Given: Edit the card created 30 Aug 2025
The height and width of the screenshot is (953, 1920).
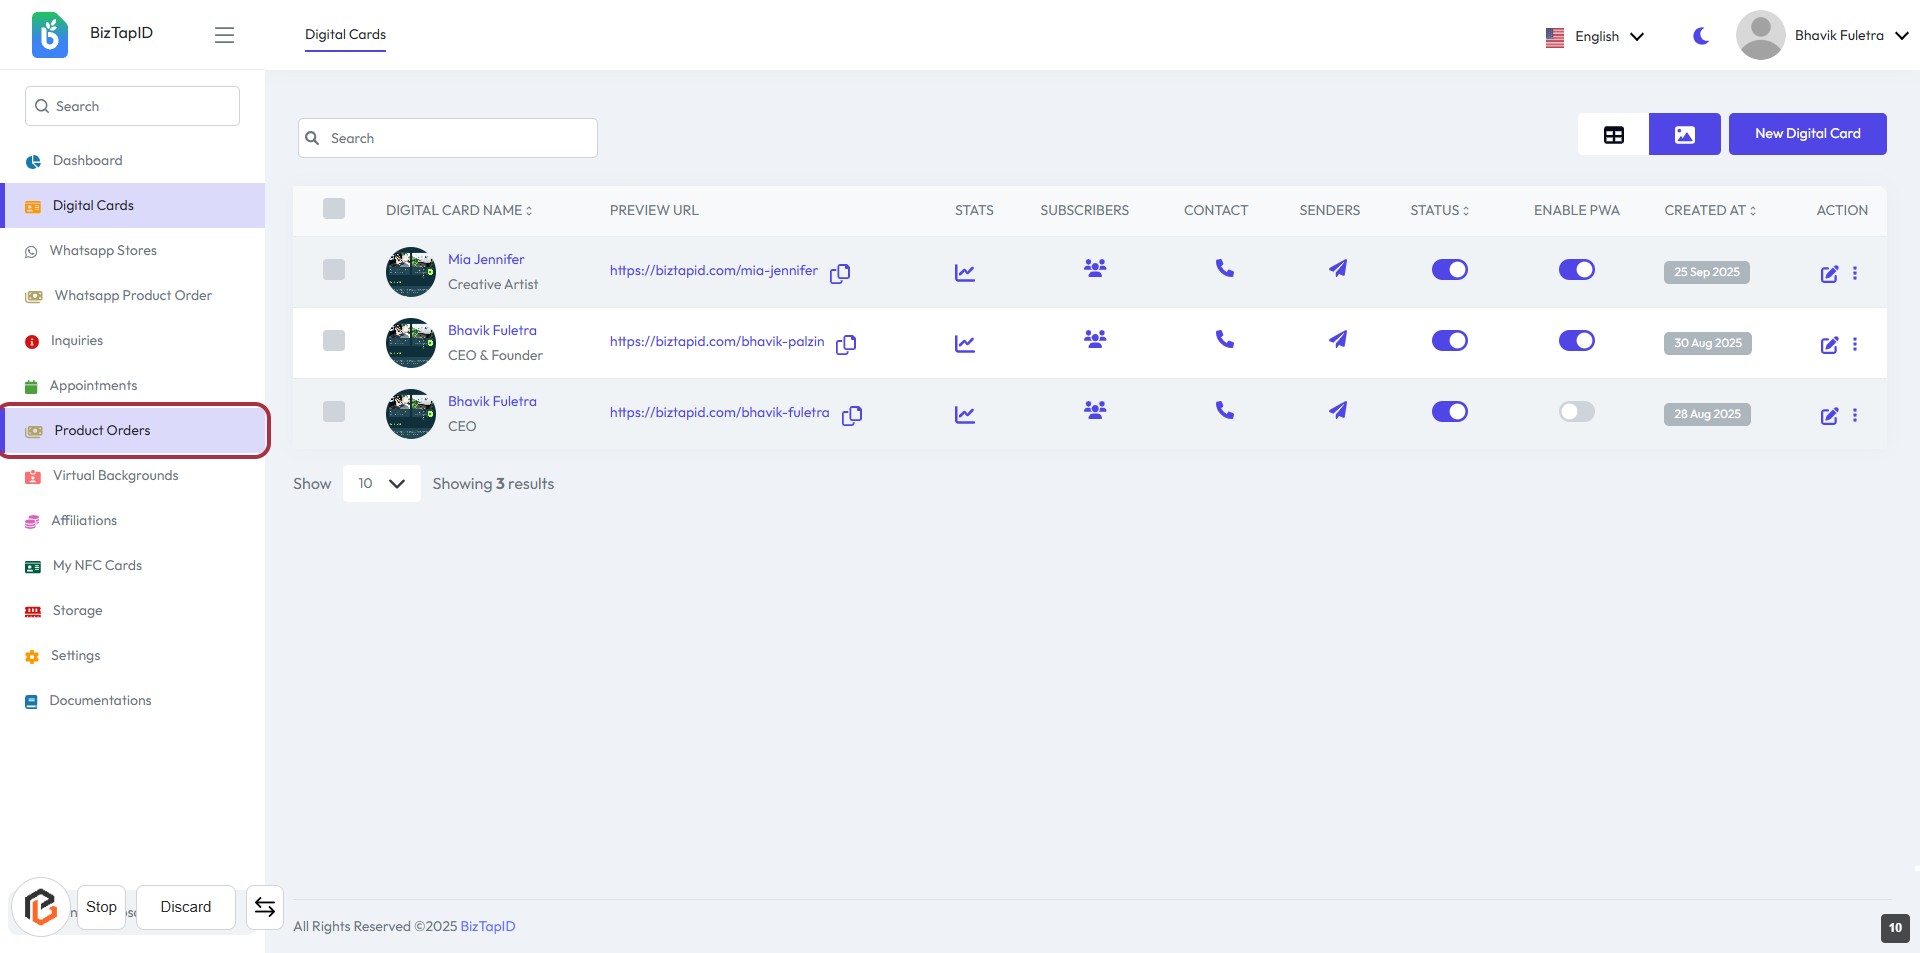Looking at the screenshot, I should click(1828, 345).
